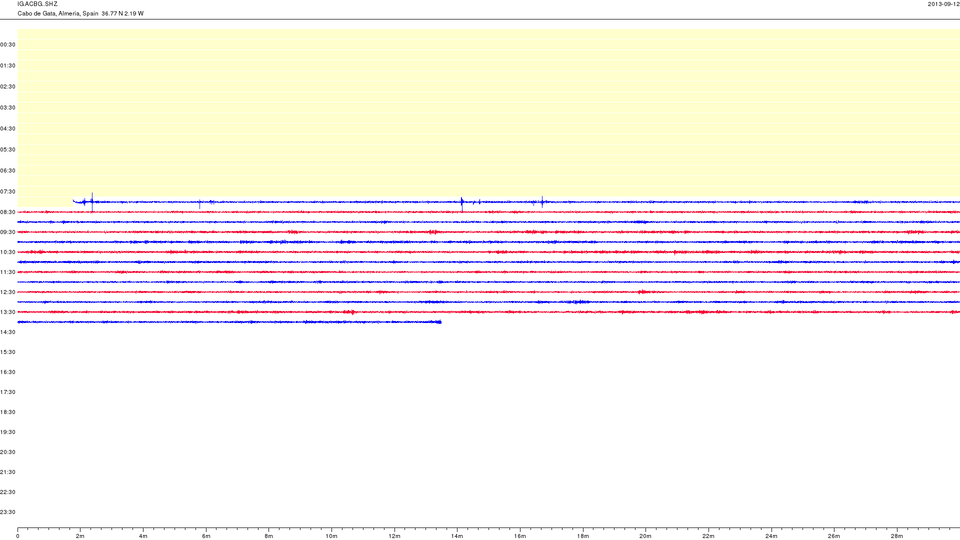
Task: Click the large spike near 14m on top trace
Action: coord(462,204)
